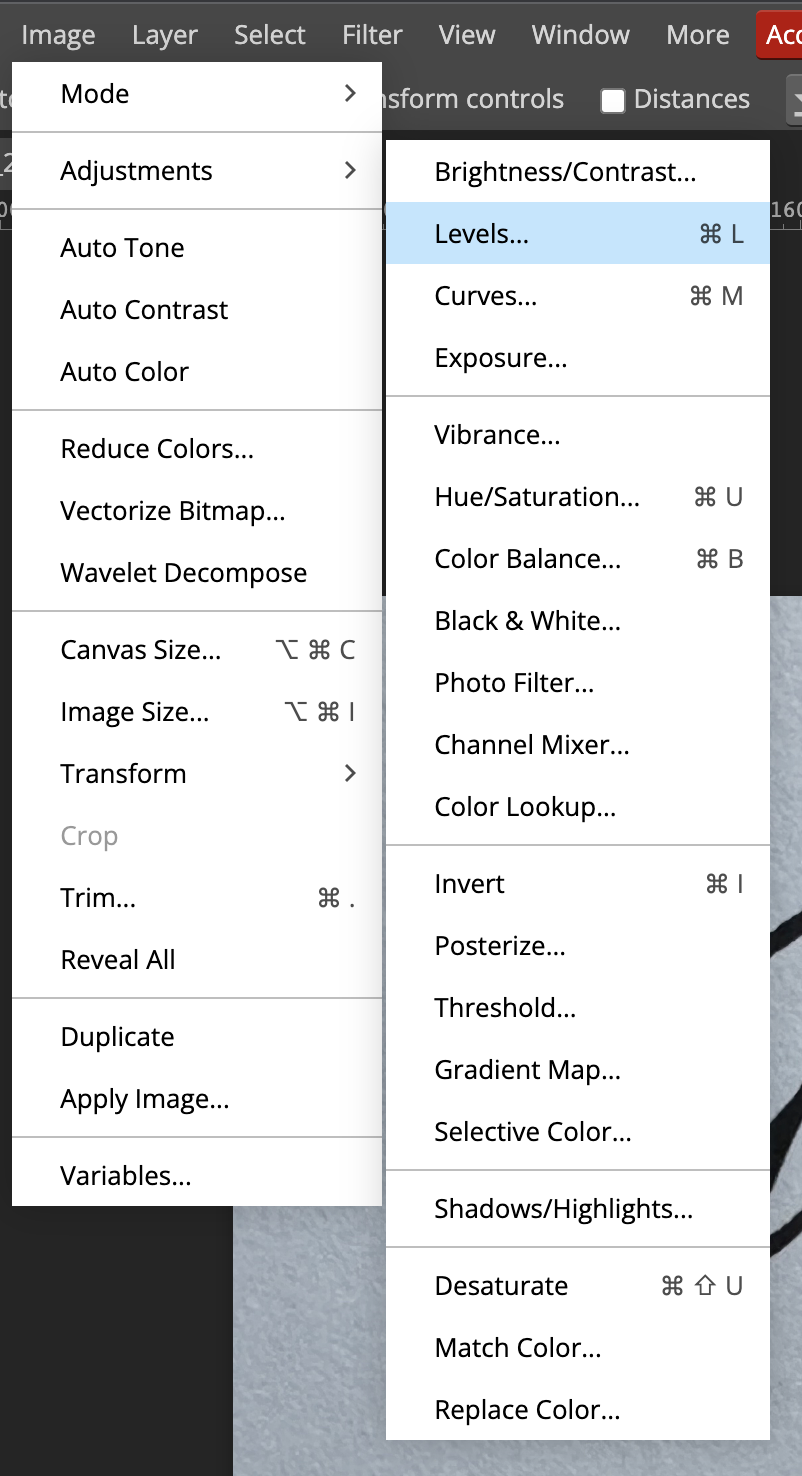Viewport: 802px width, 1476px height.
Task: Open the Levels adjustment
Action: click(x=577, y=234)
